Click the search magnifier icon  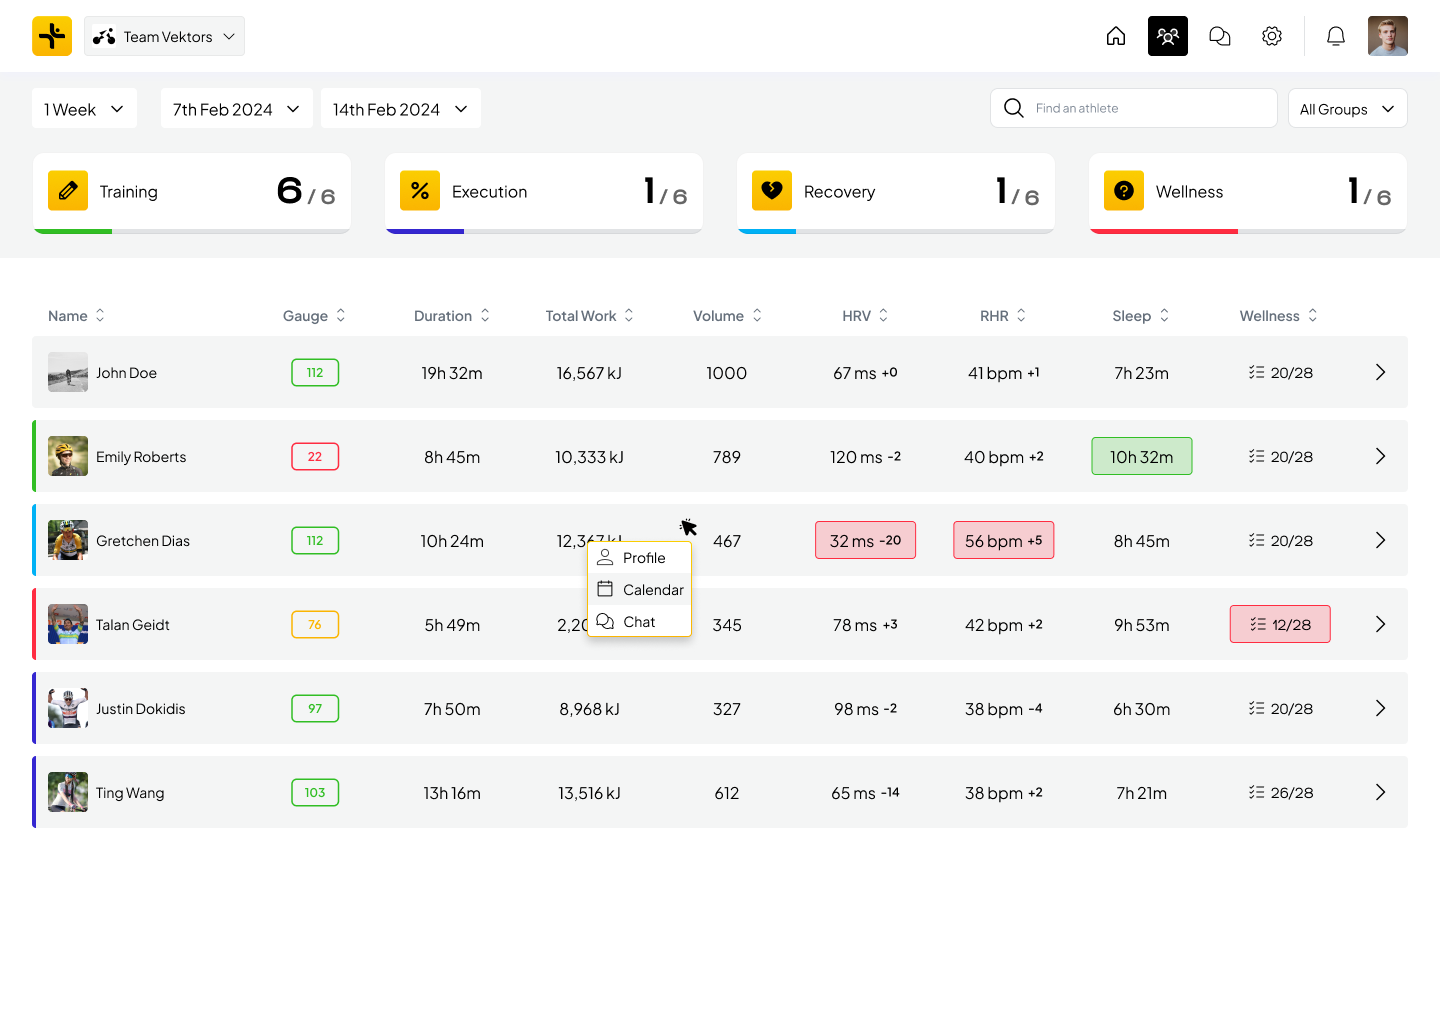coord(1014,108)
